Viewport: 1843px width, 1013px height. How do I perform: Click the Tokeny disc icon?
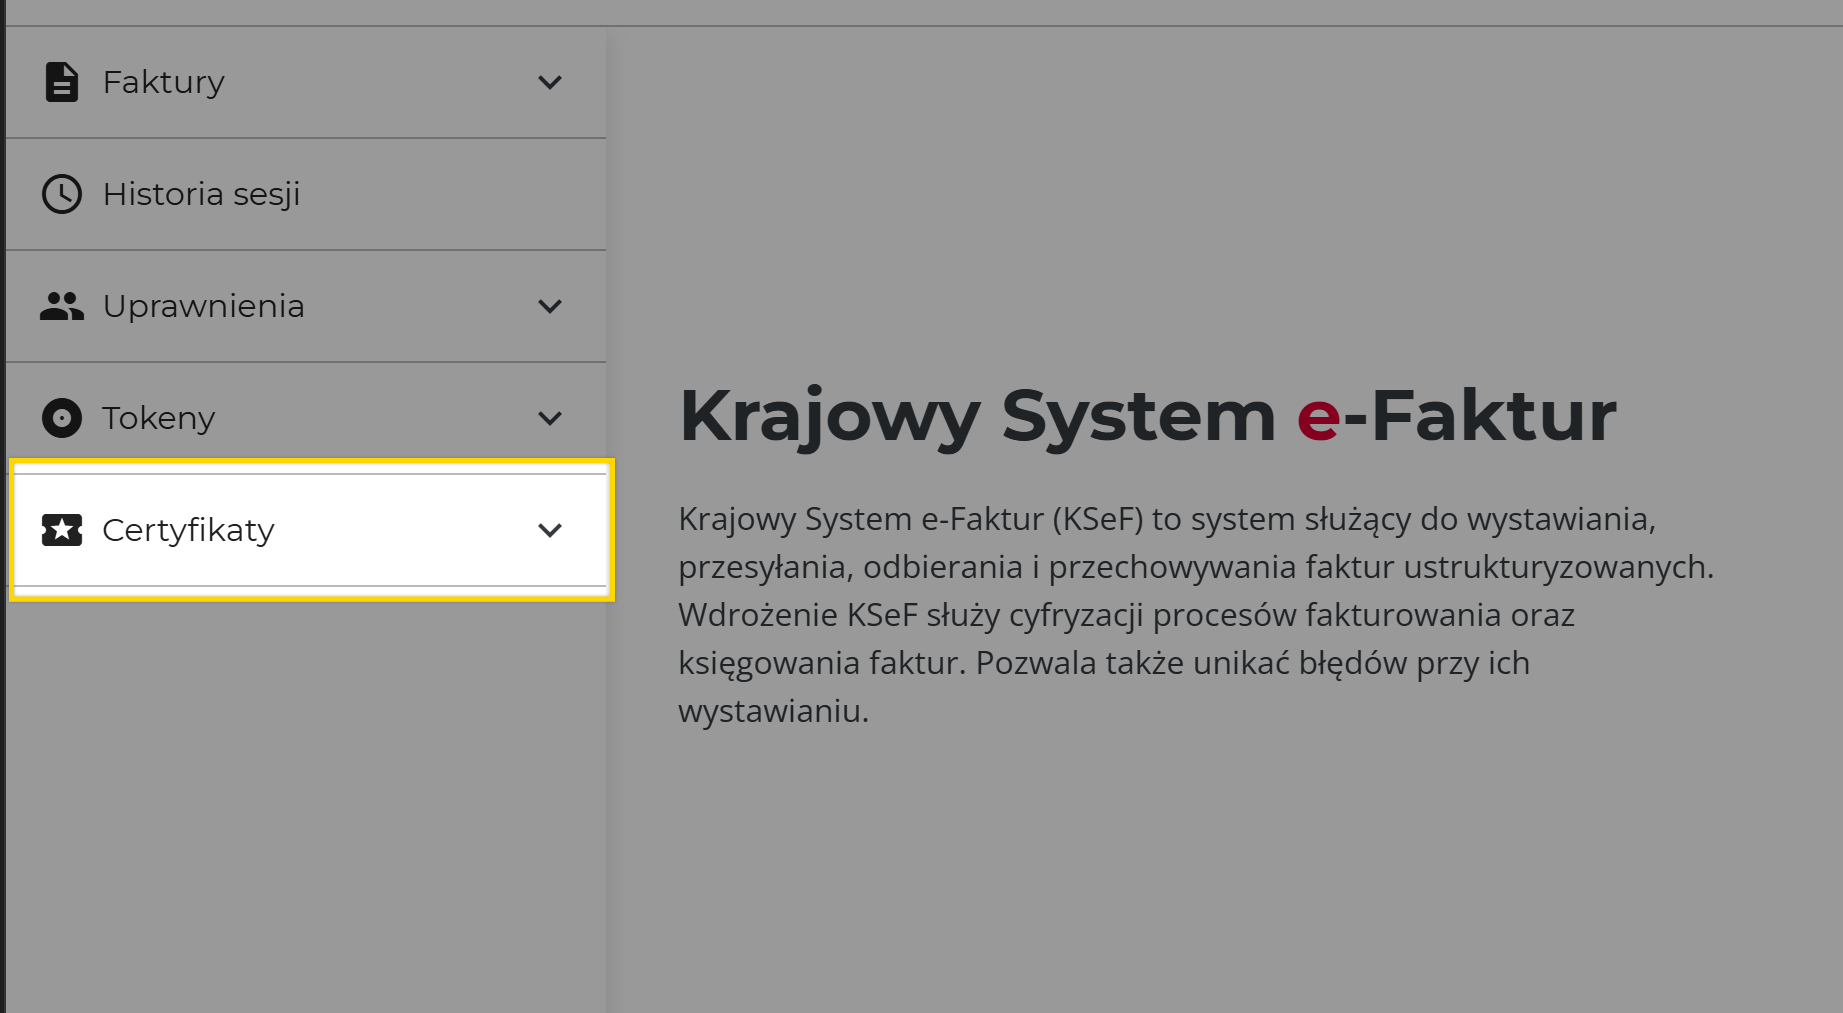(62, 418)
